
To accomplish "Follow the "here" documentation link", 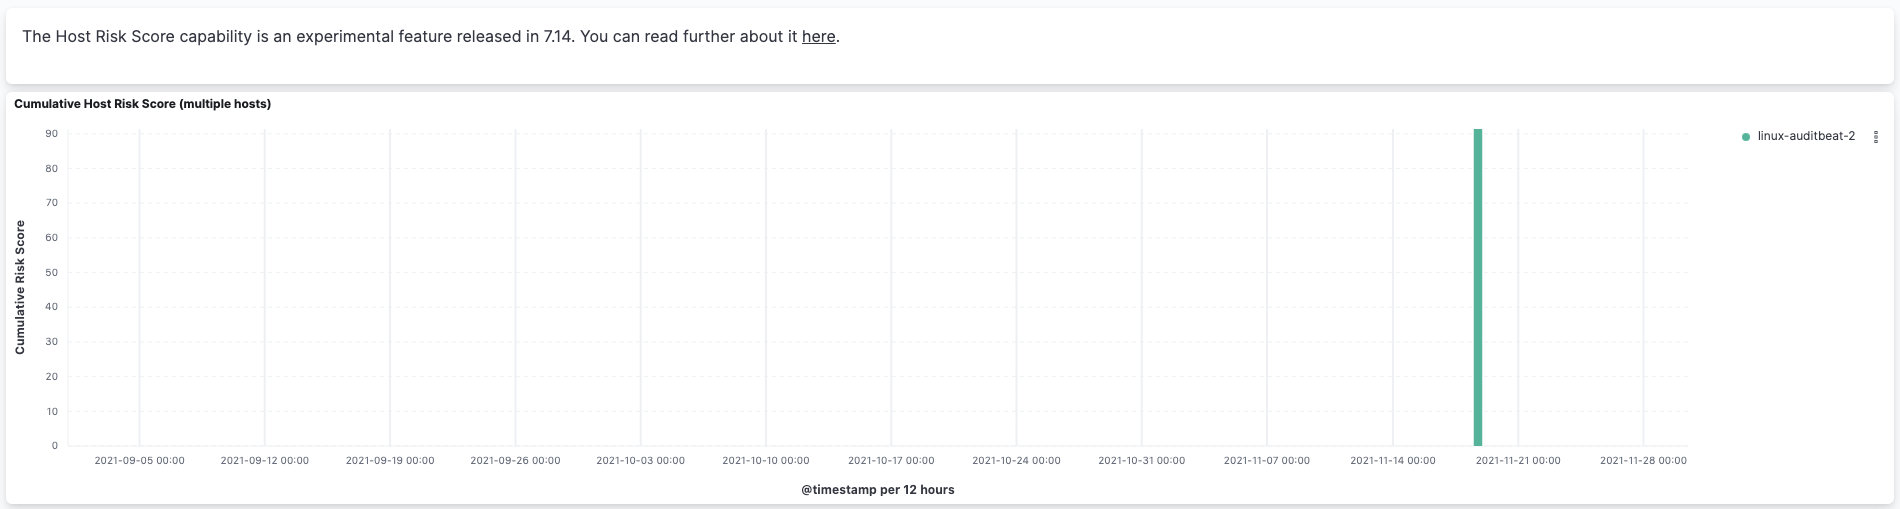I will (818, 36).
